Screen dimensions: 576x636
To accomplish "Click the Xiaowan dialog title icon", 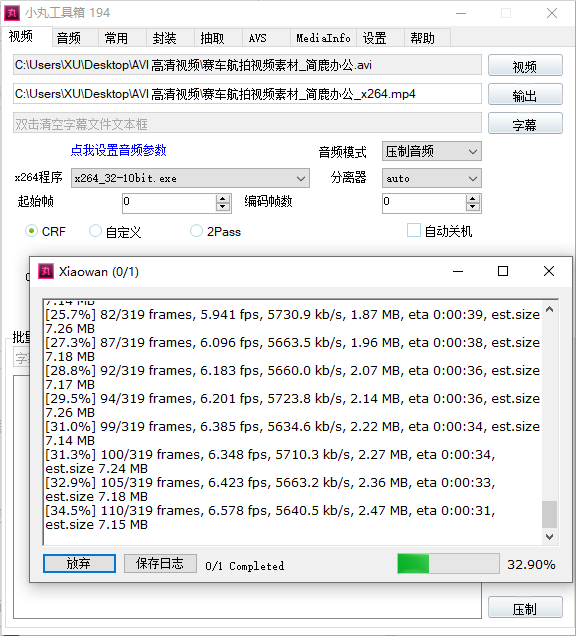I will (x=46, y=271).
